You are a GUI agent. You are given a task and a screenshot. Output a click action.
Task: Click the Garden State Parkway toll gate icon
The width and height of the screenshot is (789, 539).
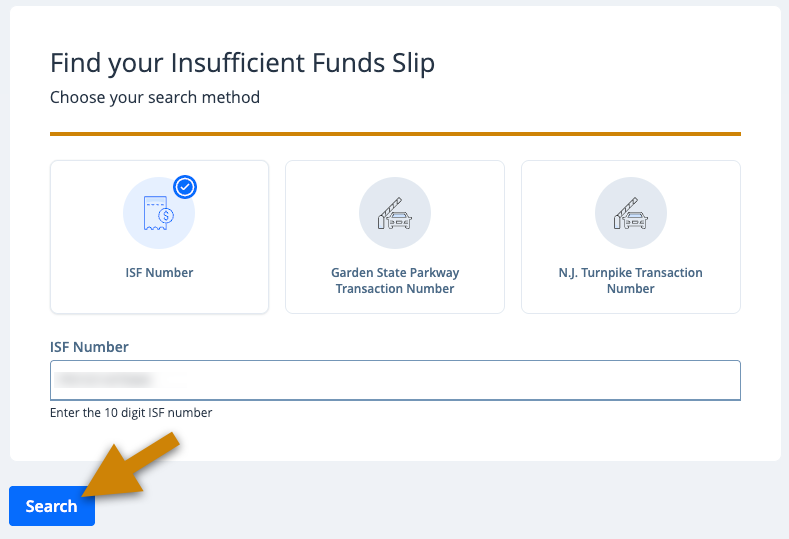point(395,213)
